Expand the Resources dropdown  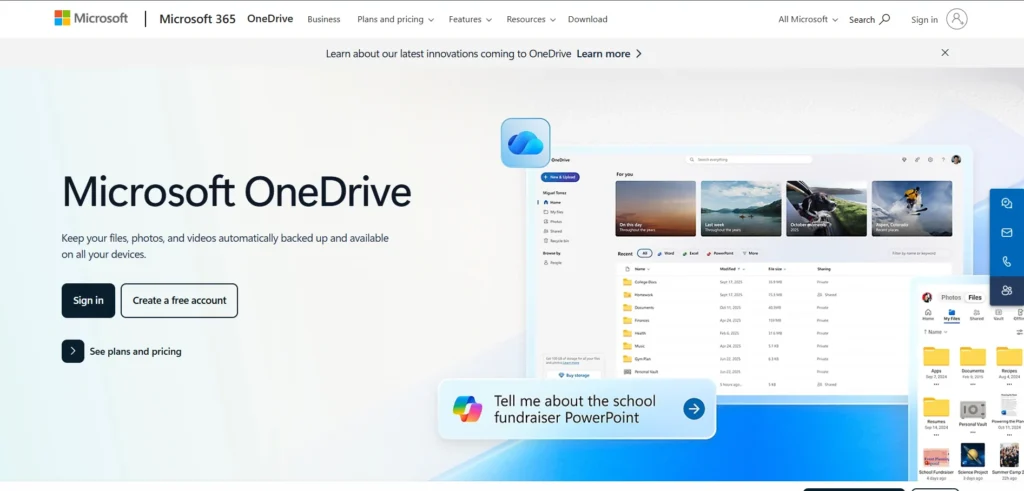531,20
